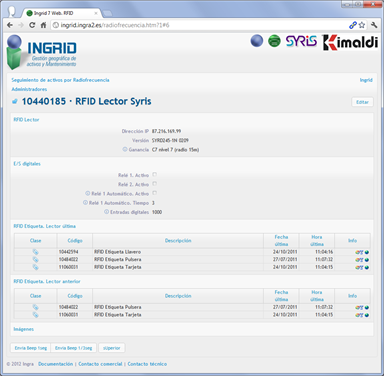Image resolution: width=384 pixels, height=376 pixels.
Task: Click the green RFID round icon
Action: pos(274,41)
